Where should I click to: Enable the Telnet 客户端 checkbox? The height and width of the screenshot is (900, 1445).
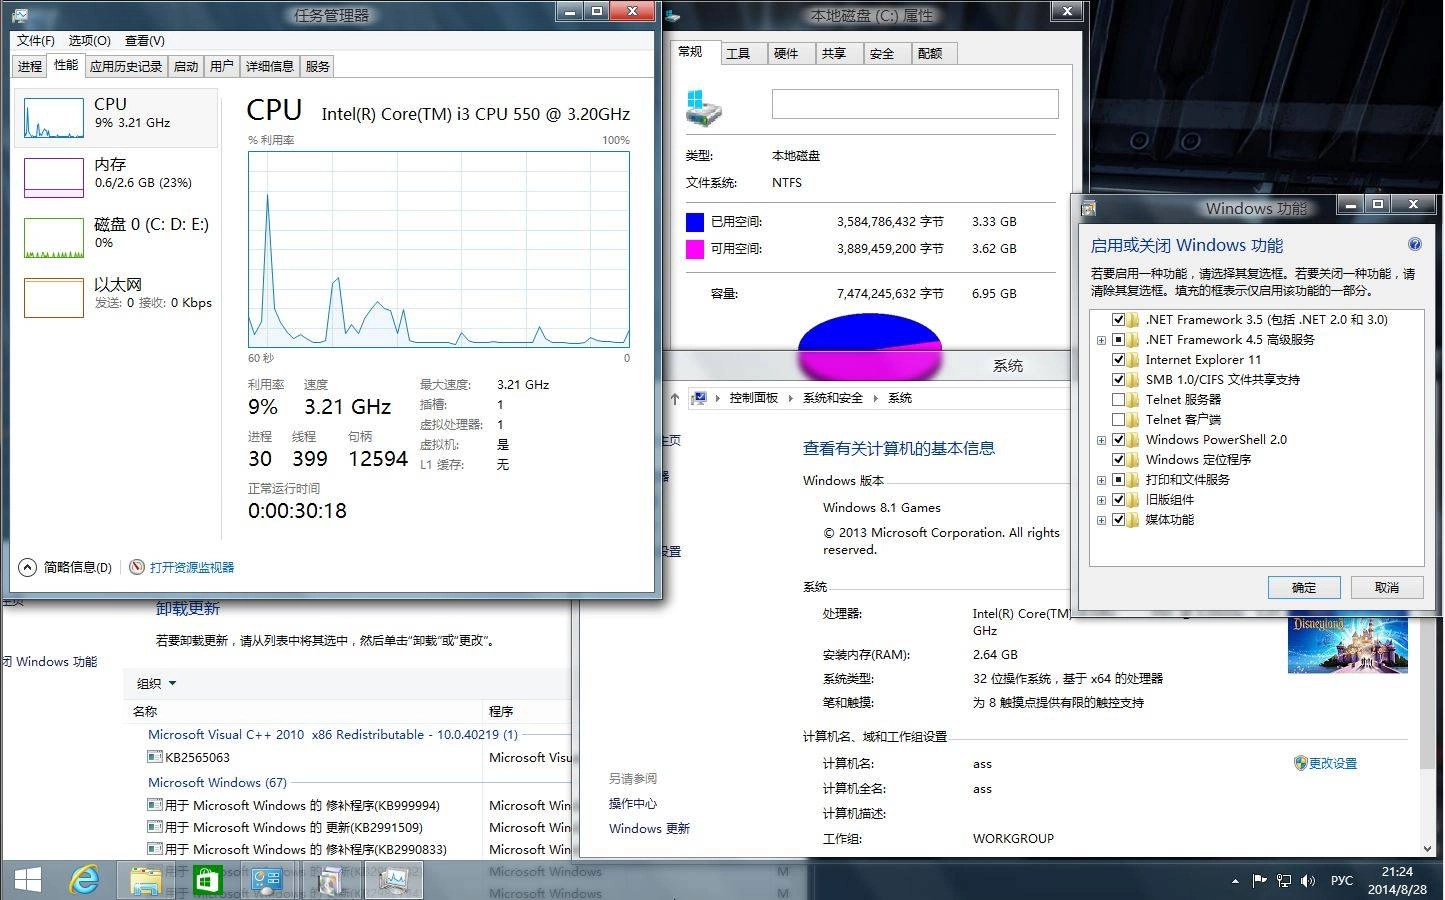coord(1119,420)
